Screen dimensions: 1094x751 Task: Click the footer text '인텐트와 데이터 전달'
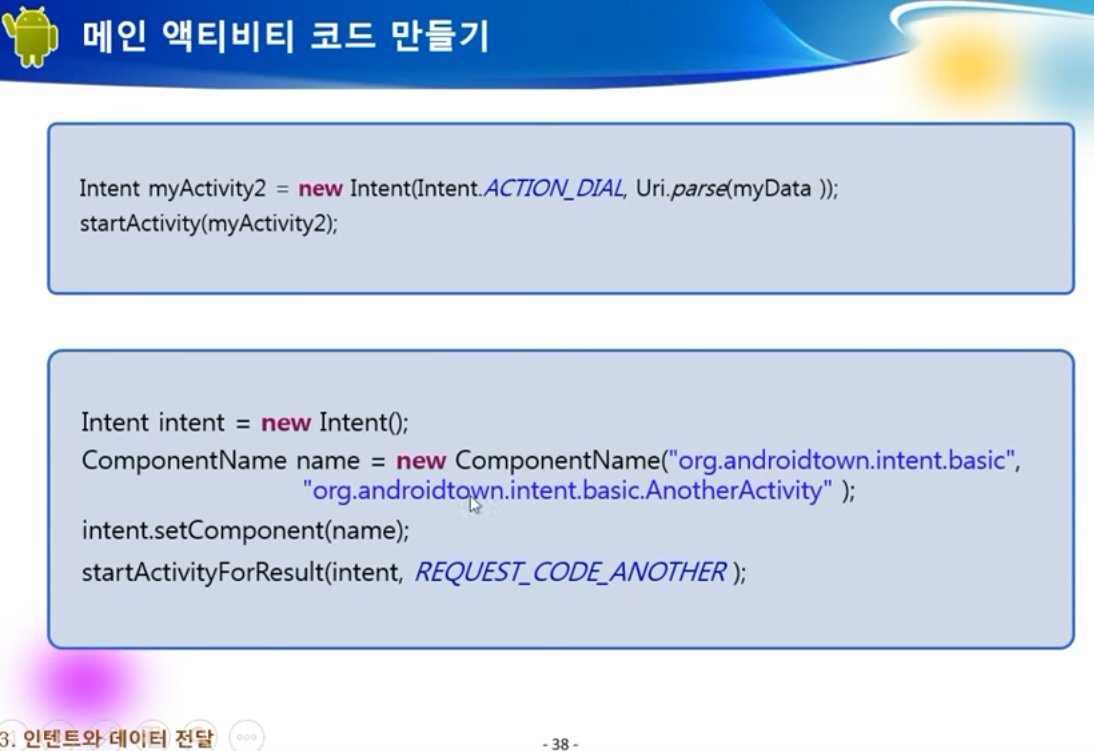click(x=118, y=738)
